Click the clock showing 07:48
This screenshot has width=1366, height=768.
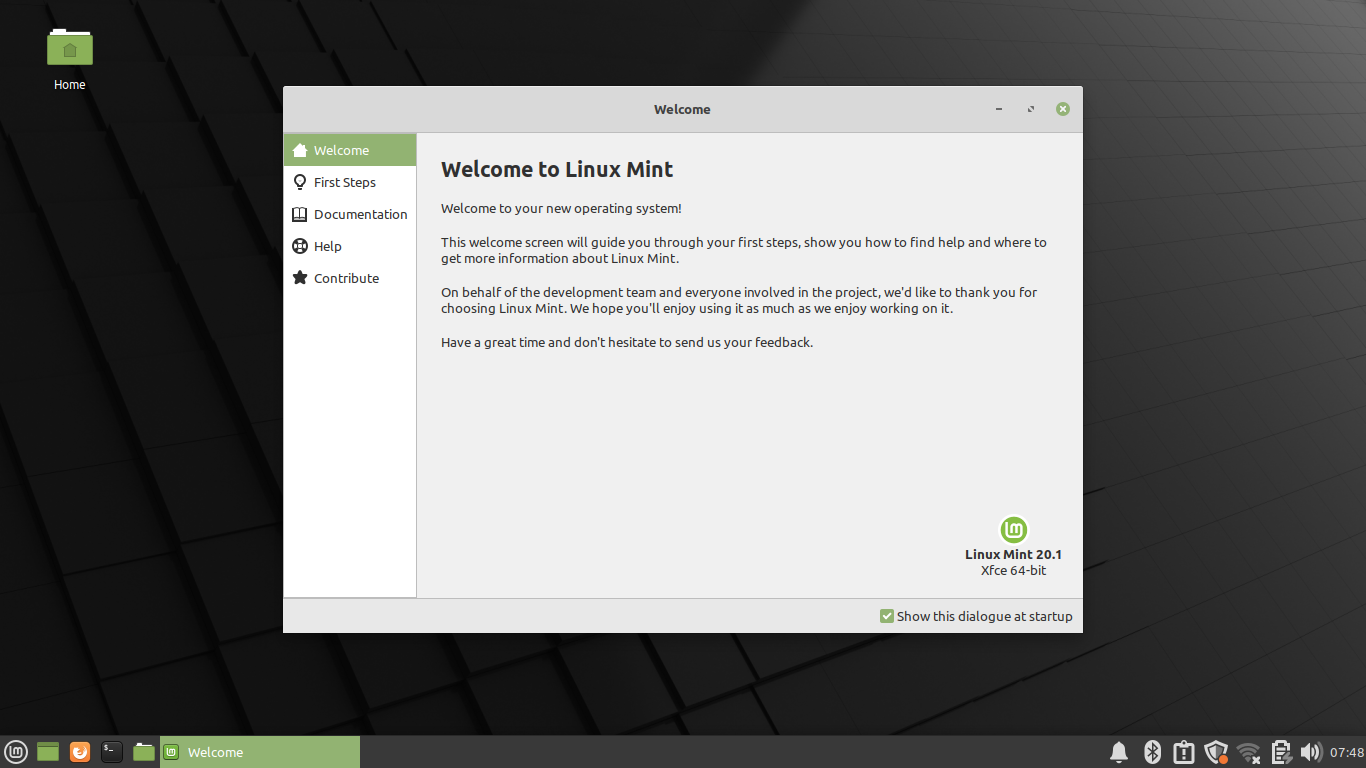[x=1346, y=752]
